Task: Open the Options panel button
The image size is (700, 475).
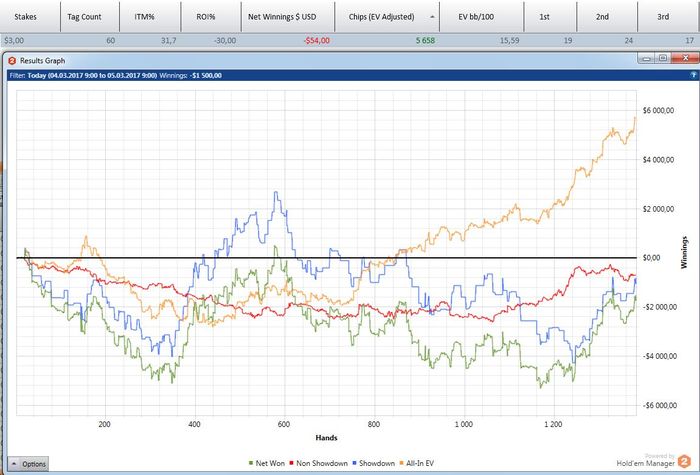Action: (x=29, y=464)
